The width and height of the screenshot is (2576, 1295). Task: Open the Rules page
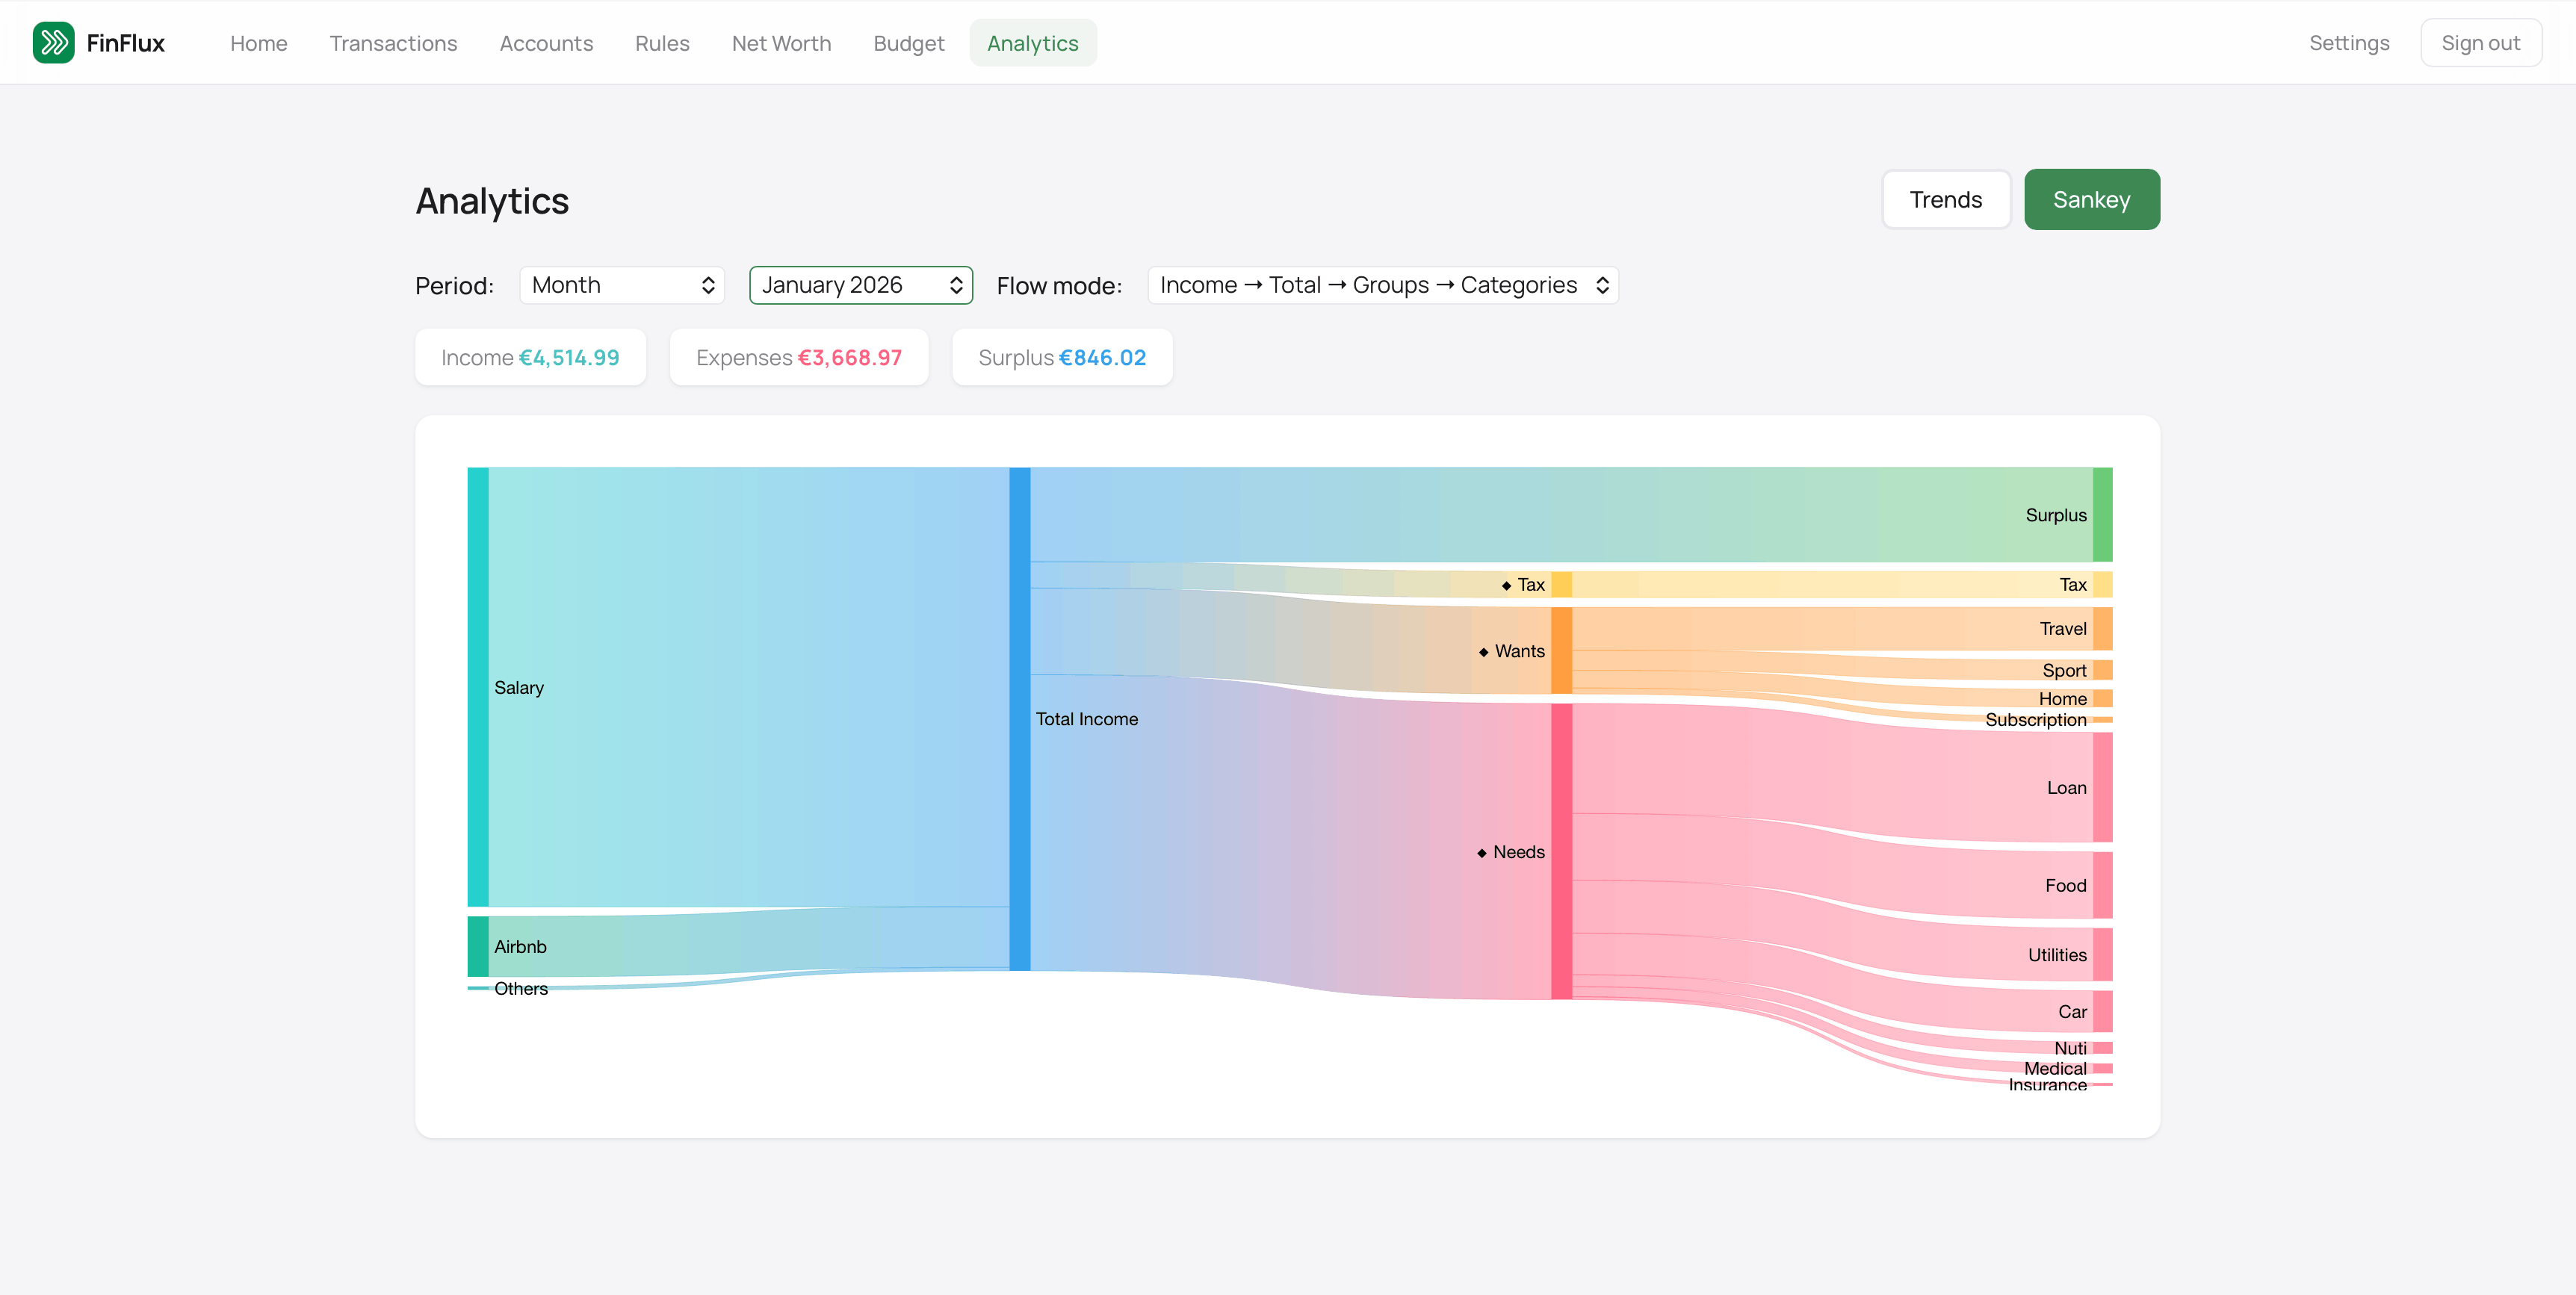point(662,43)
